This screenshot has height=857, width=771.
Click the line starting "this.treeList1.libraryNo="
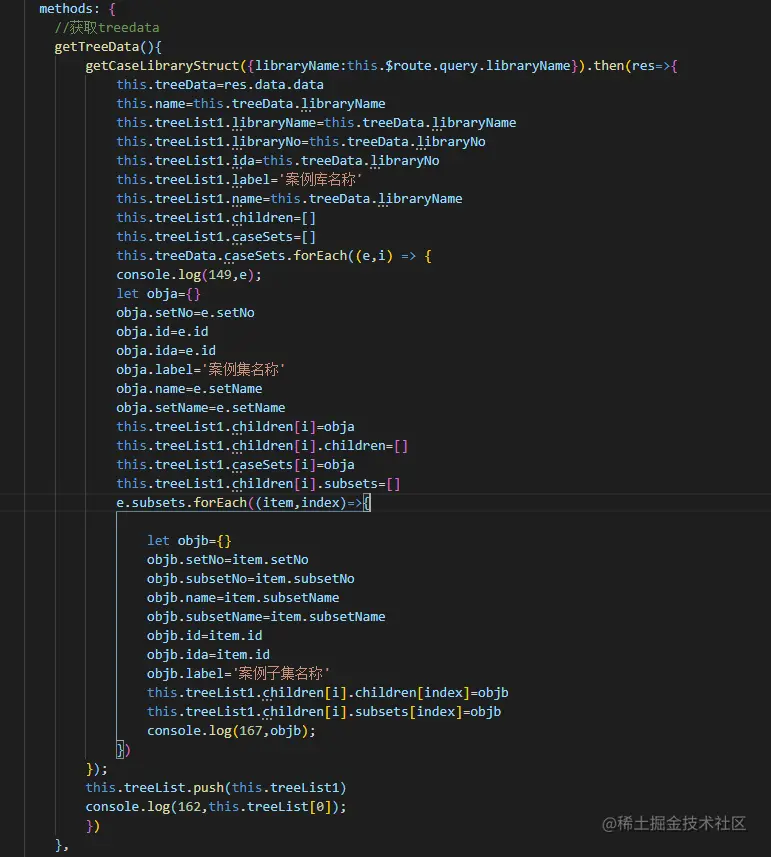[x=301, y=142]
